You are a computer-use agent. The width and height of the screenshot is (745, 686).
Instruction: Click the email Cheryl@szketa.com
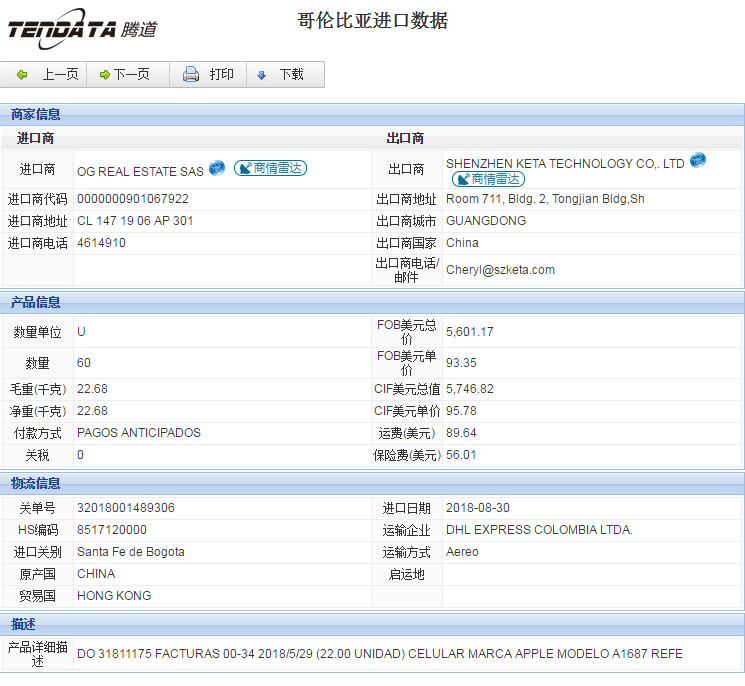point(500,270)
